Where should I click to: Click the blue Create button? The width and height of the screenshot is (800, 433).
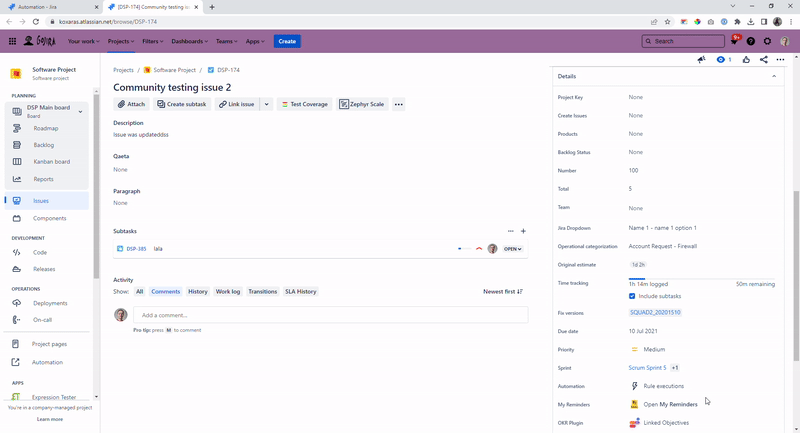coord(287,41)
